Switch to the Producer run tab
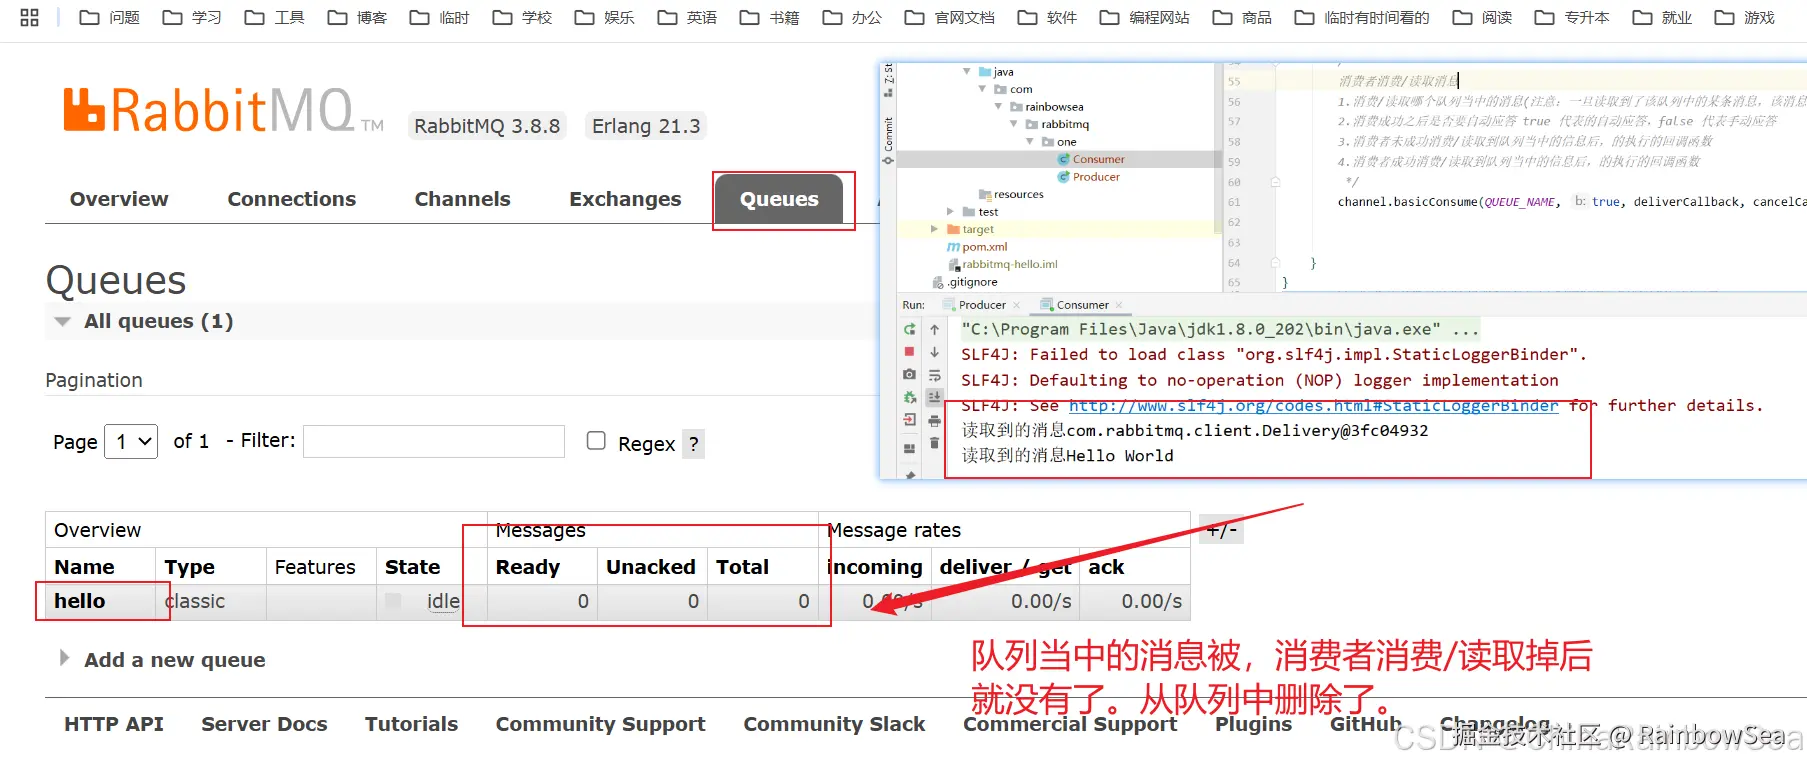1807x770 pixels. (981, 305)
